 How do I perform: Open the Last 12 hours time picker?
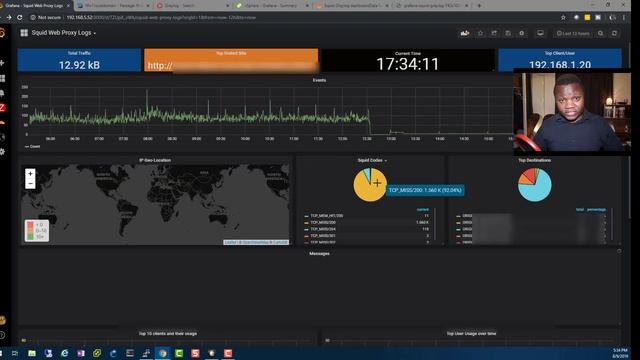[573, 33]
